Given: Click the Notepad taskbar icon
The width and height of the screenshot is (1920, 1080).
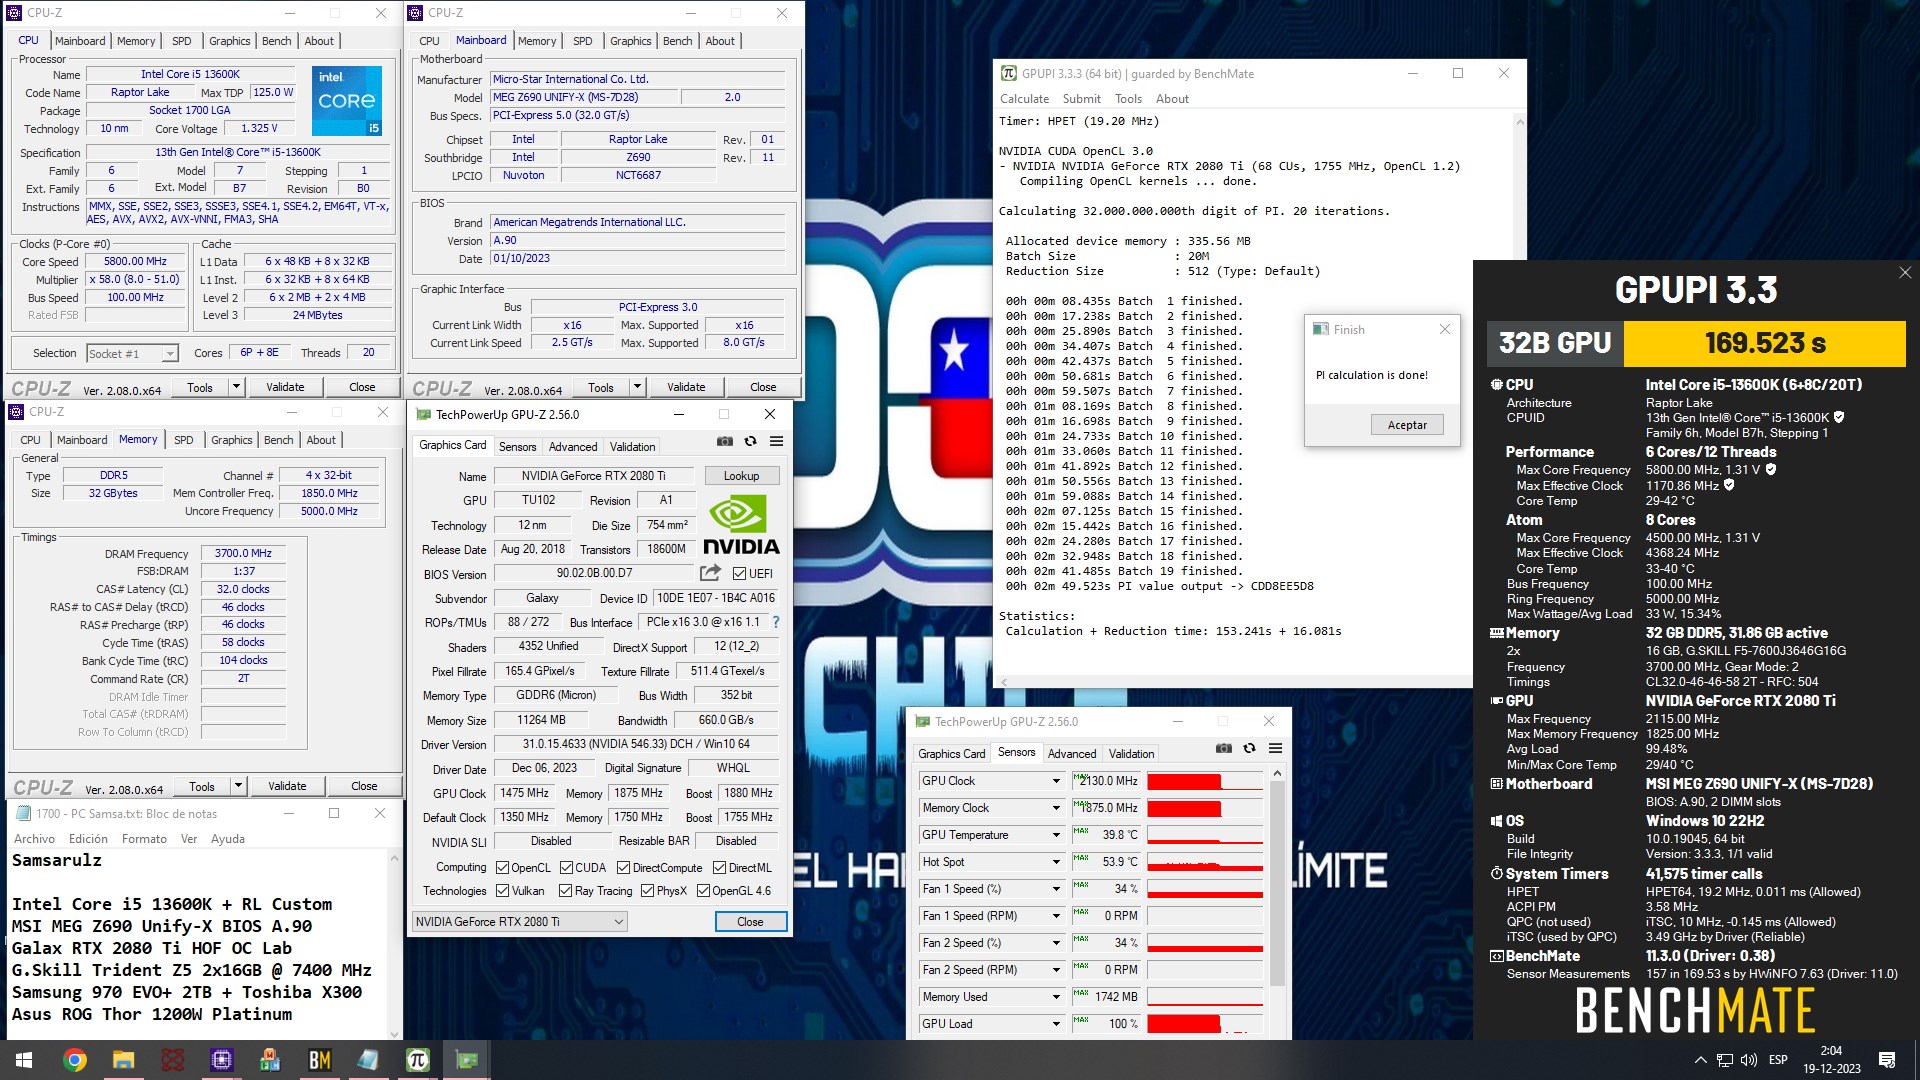Looking at the screenshot, I should click(368, 1060).
